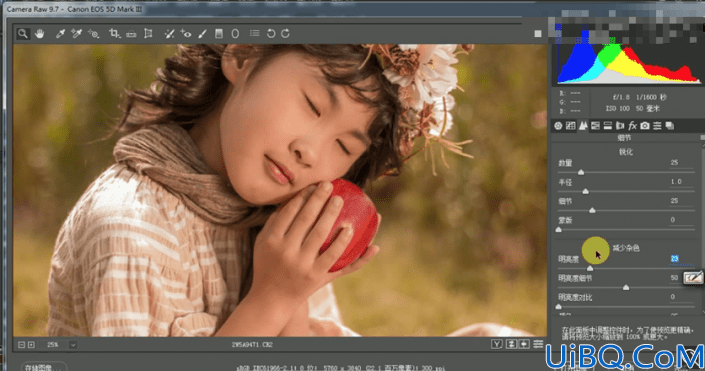Select the Red Eye Removal tool

click(186, 34)
